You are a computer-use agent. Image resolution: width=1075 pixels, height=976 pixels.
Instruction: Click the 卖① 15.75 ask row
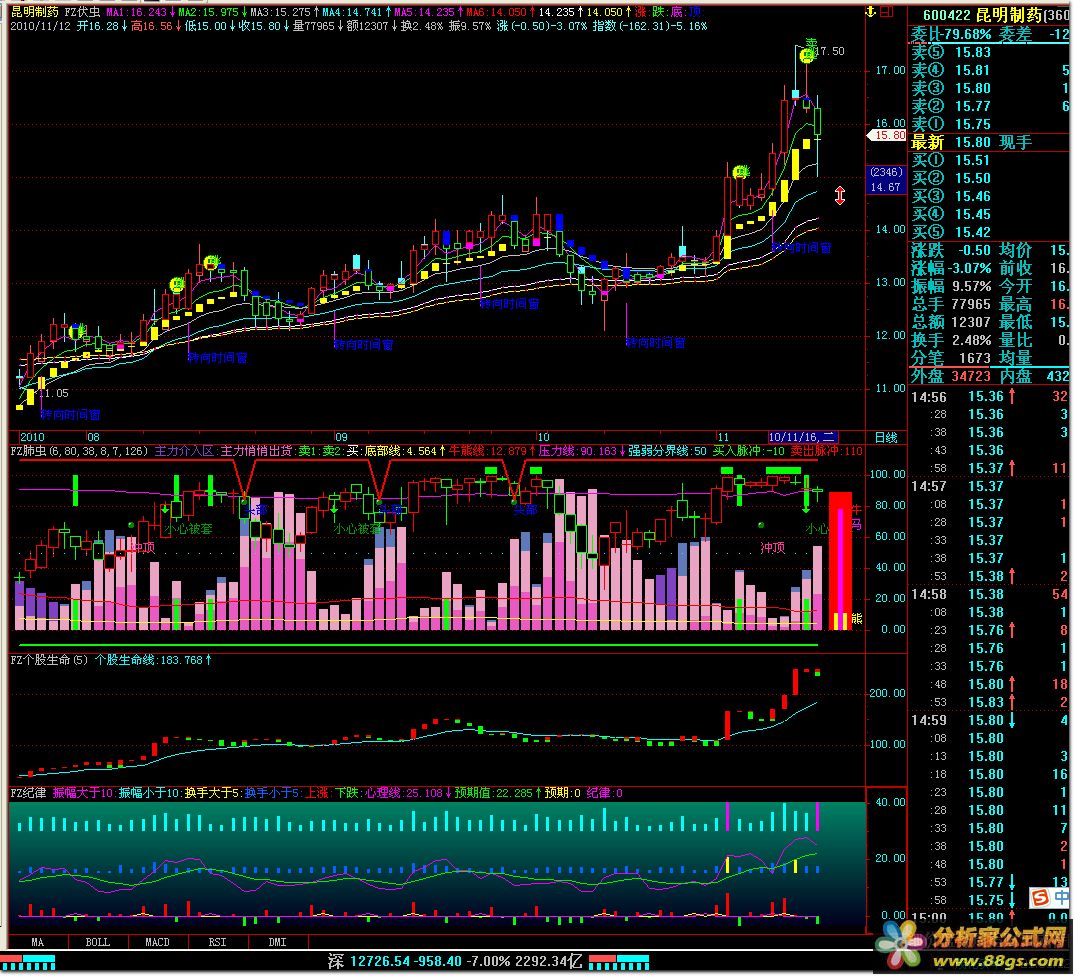click(990, 124)
